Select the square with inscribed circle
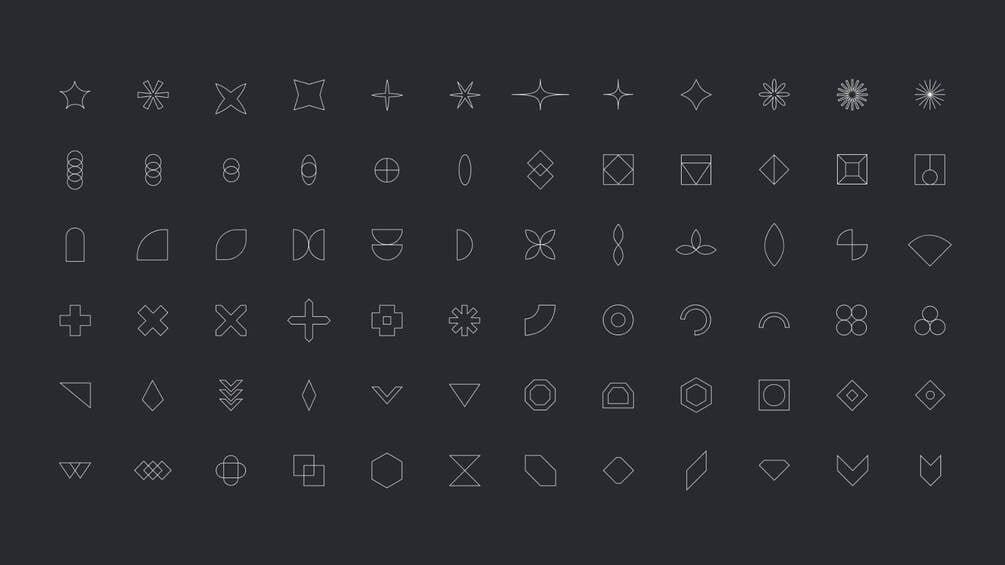The width and height of the screenshot is (1005, 565). pos(774,395)
